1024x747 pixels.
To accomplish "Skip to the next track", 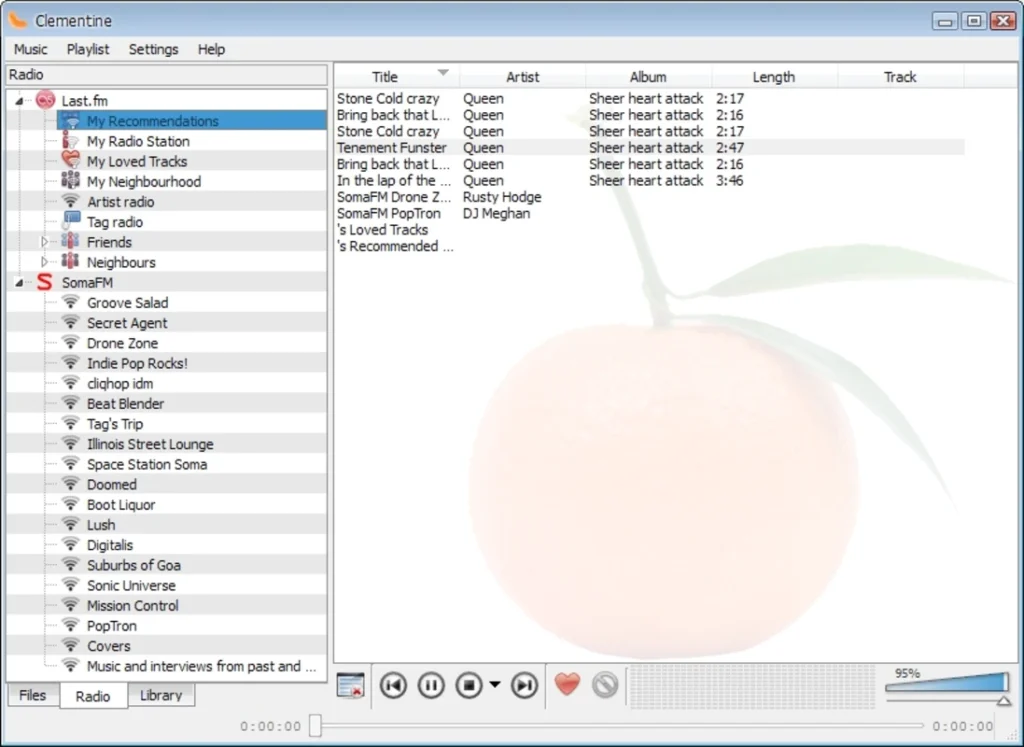I will (524, 685).
